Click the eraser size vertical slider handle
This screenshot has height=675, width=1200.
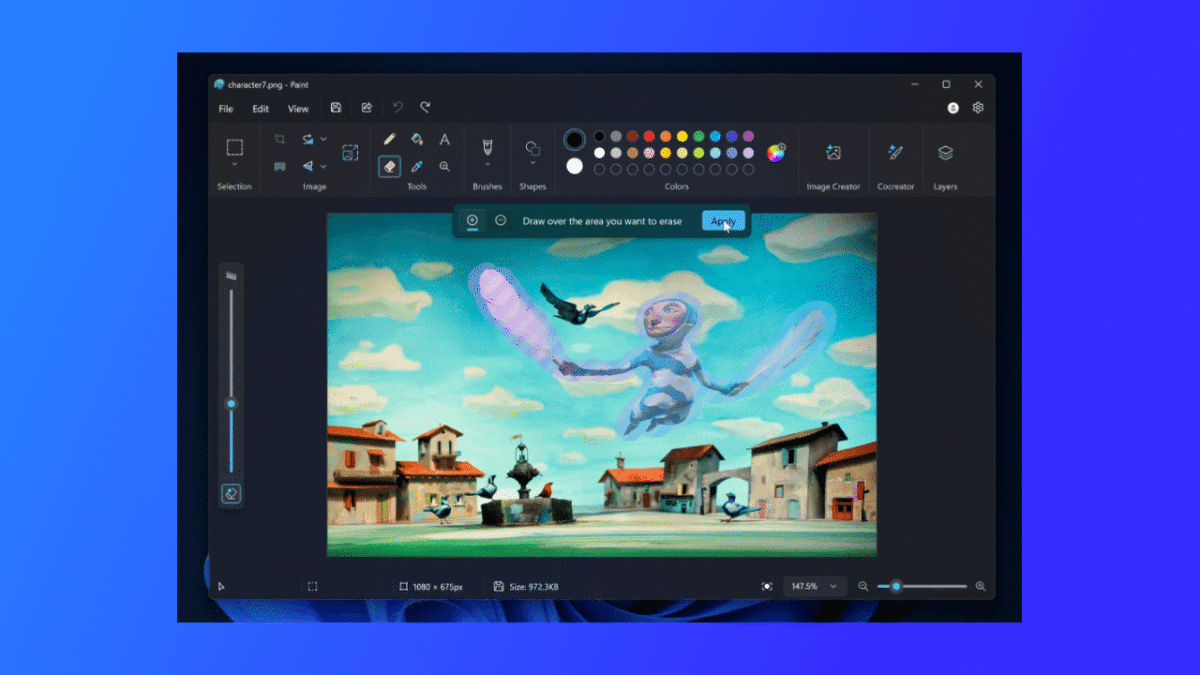[x=231, y=404]
